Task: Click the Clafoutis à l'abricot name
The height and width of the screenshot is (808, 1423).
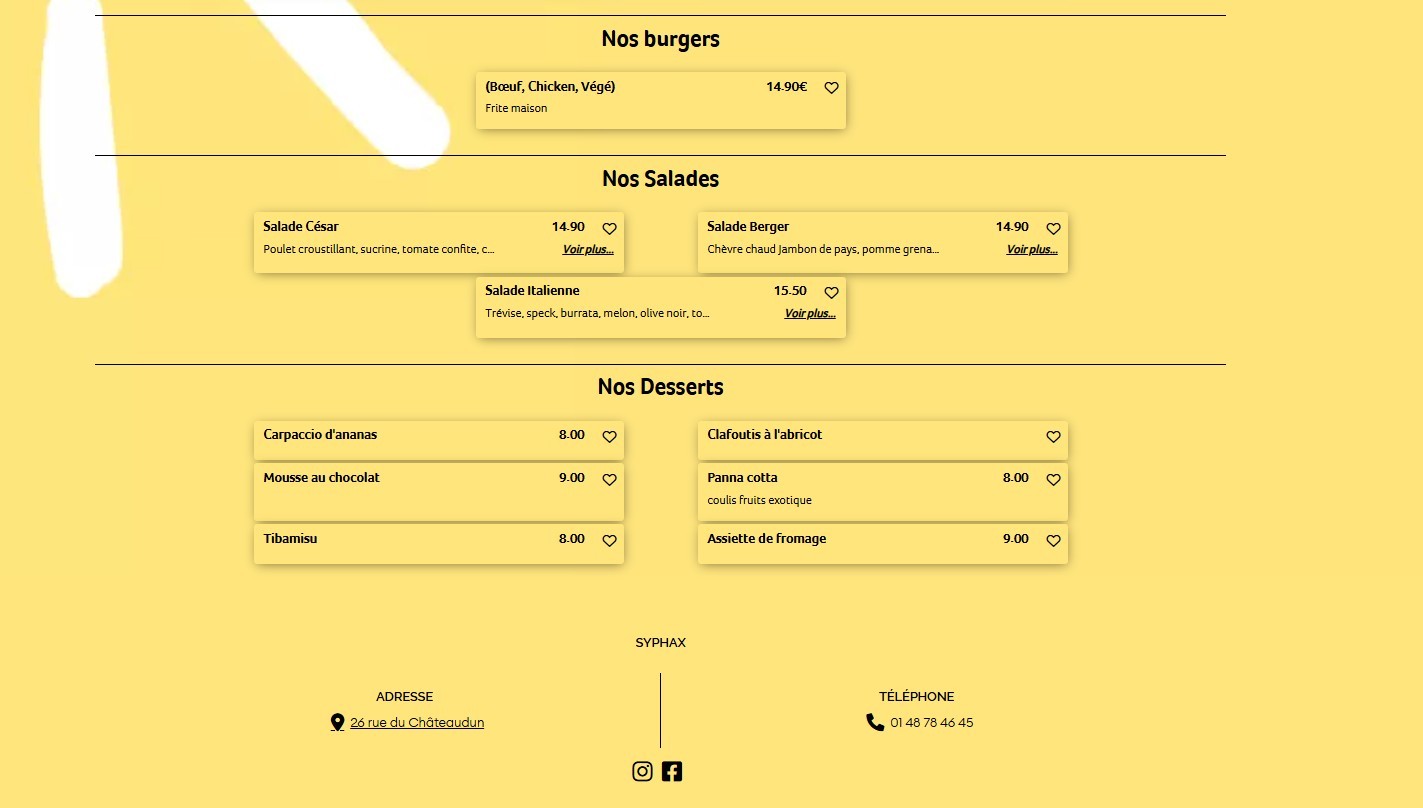Action: 764,435
